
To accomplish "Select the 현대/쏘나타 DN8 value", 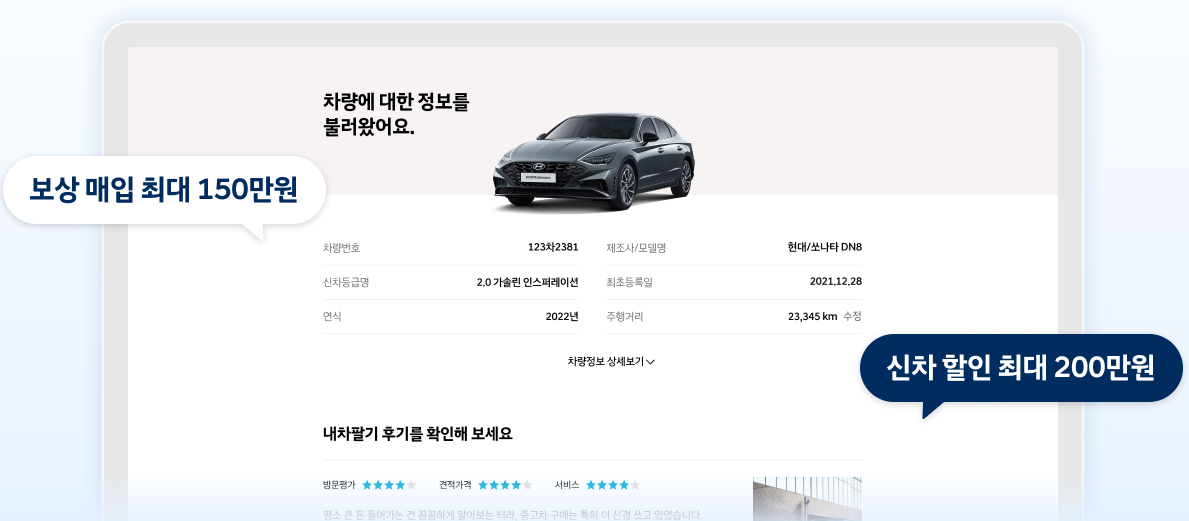I will tap(824, 247).
